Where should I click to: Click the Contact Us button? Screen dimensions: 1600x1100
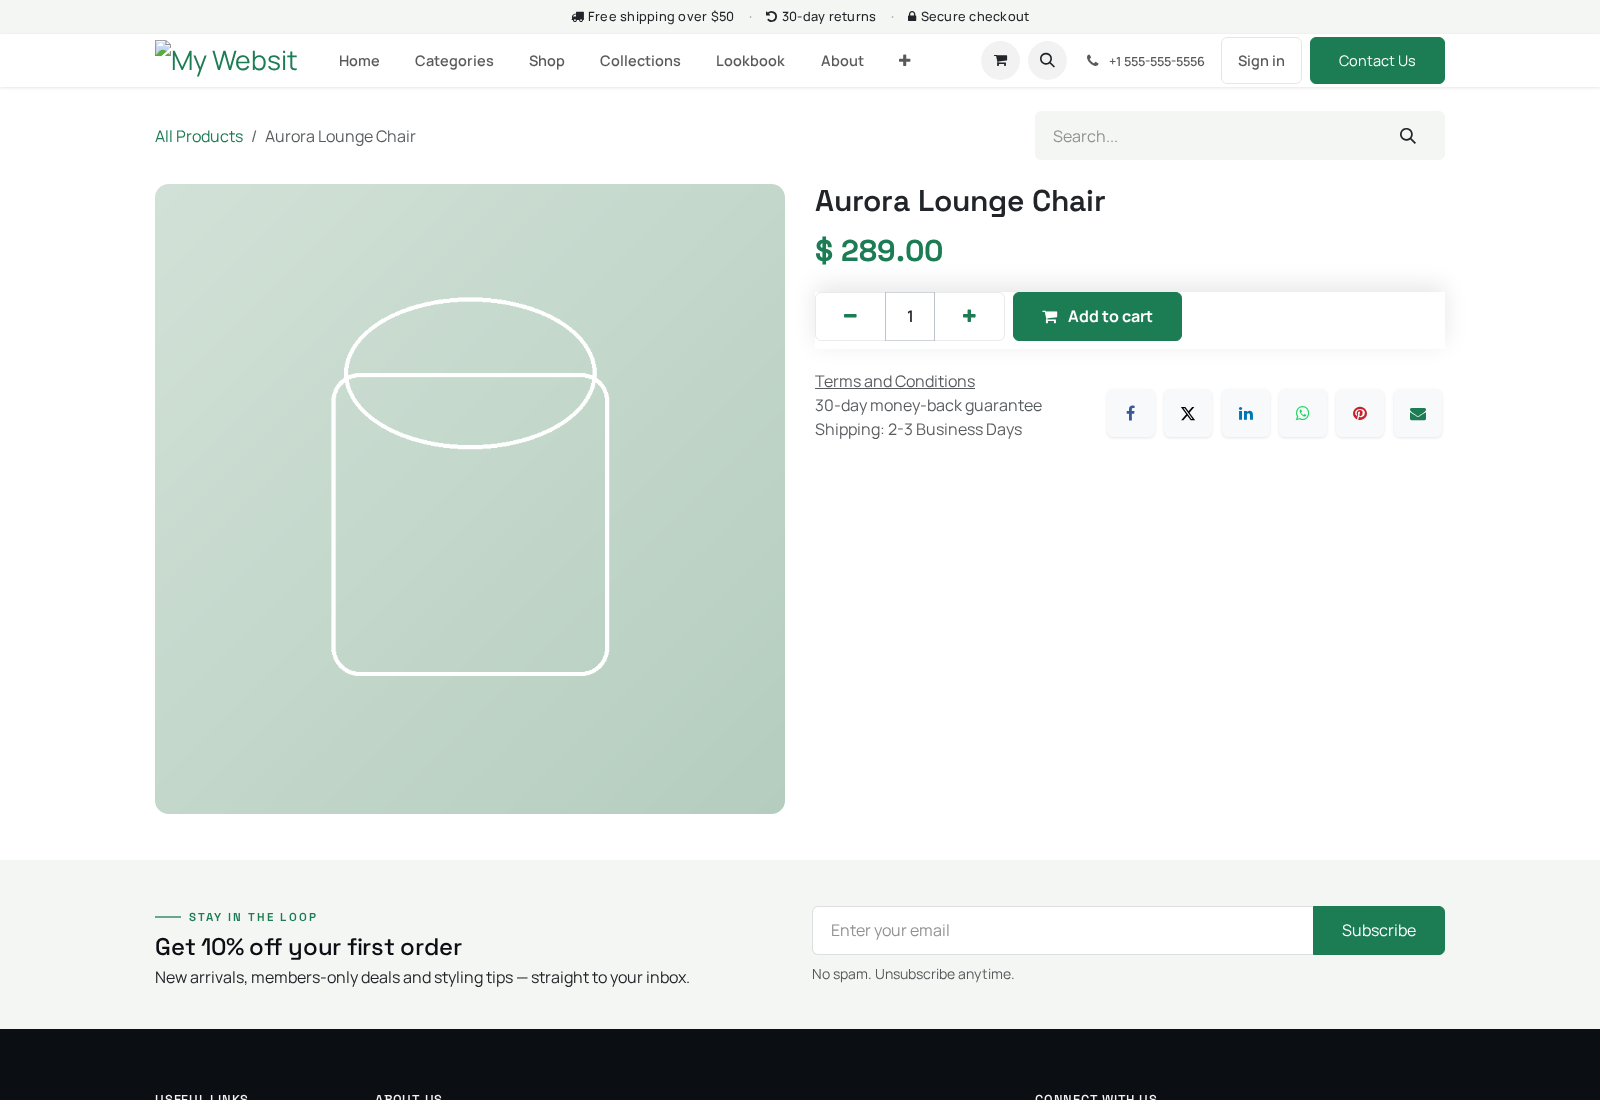[1377, 61]
